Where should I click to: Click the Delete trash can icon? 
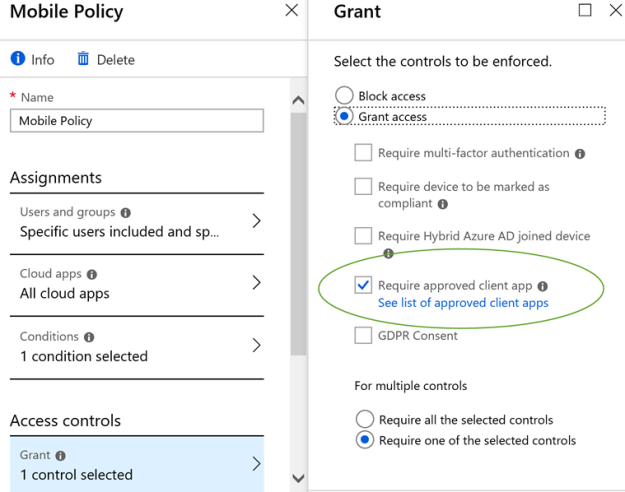tap(84, 59)
